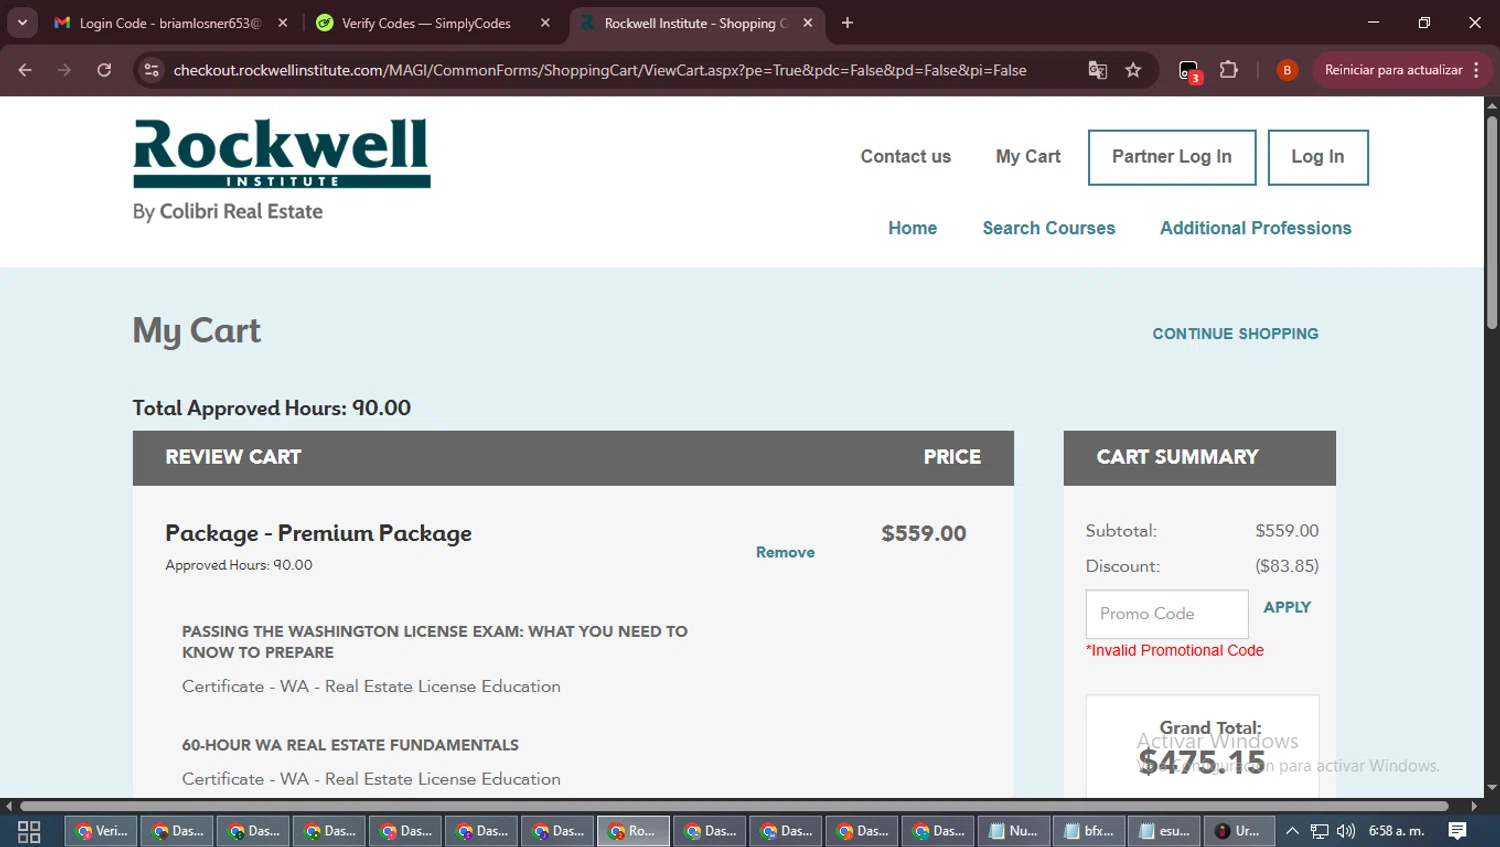Click the CONTINUE SHOPPING link
Viewport: 1500px width, 847px height.
pyautogui.click(x=1235, y=334)
